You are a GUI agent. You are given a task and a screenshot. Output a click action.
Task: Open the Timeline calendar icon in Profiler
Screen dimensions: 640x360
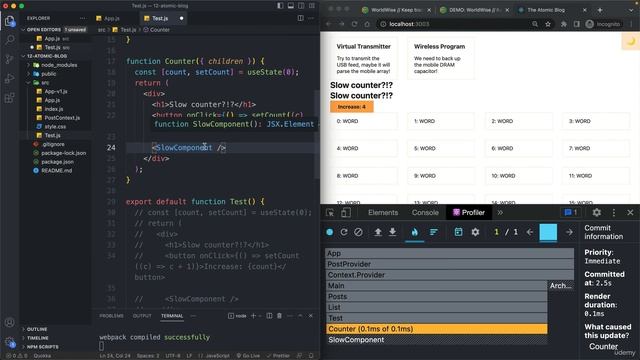coord(458,232)
